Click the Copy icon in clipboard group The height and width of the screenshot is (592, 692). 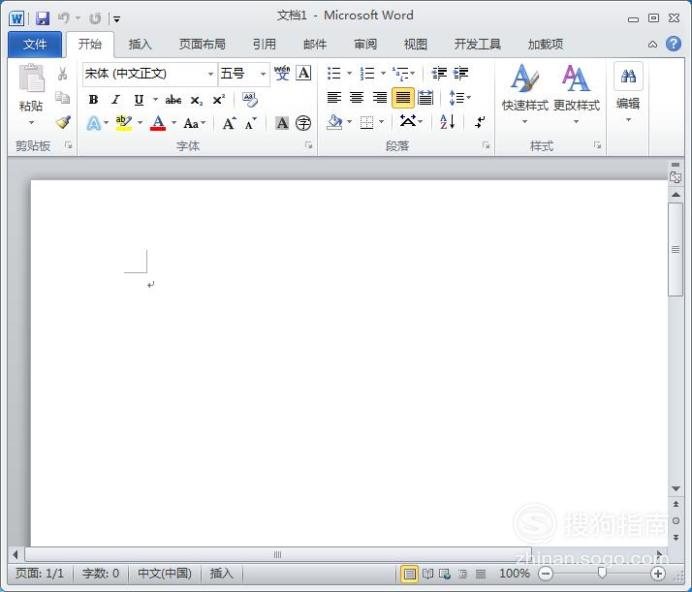tap(63, 98)
